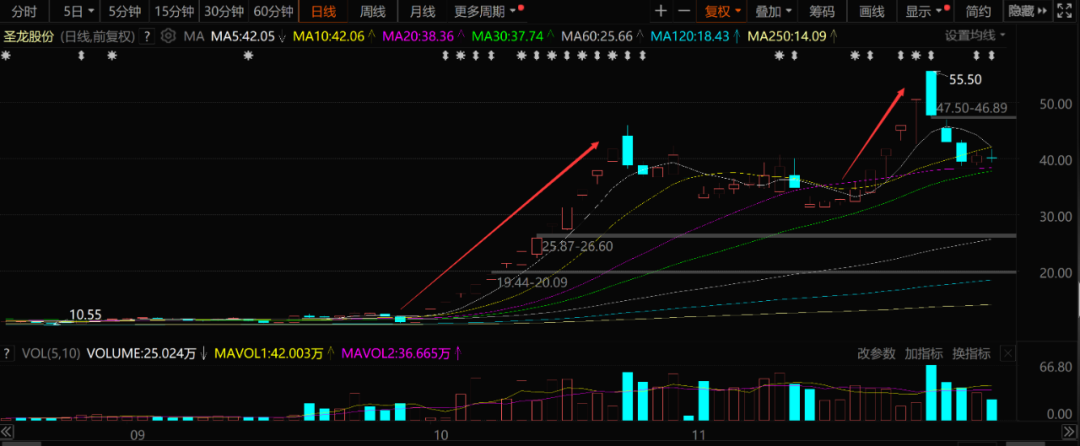Click 换指标 to change the indicator
Image resolution: width=1080 pixels, height=446 pixels.
click(971, 354)
